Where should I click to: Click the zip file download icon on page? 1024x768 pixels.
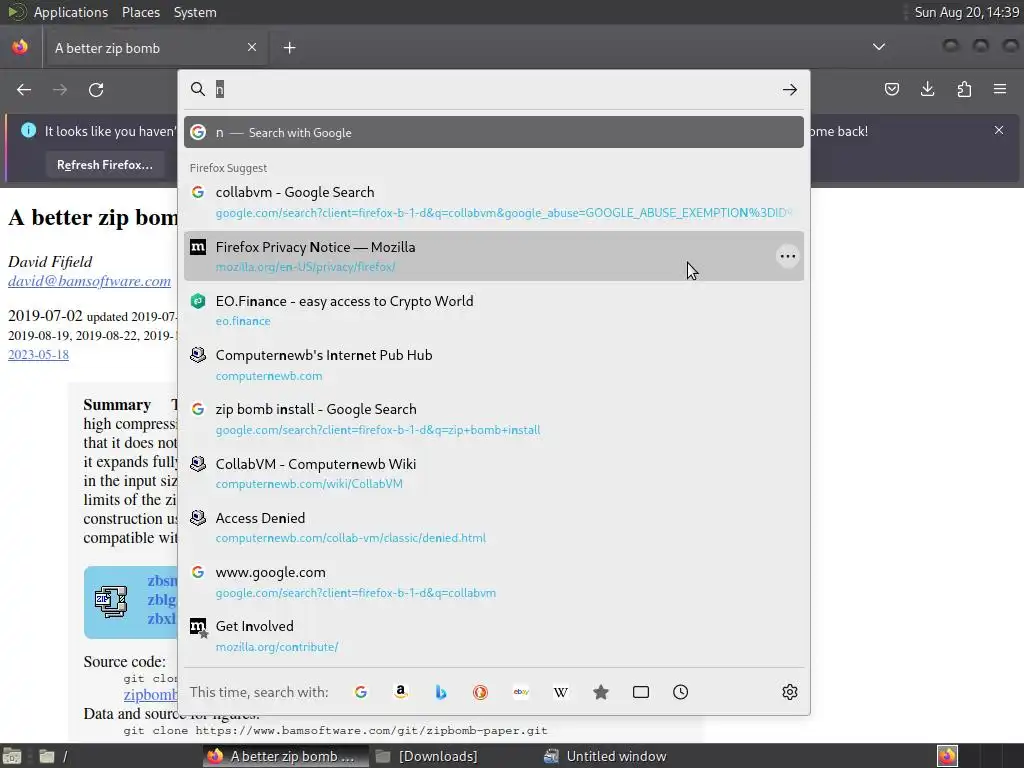click(x=111, y=601)
